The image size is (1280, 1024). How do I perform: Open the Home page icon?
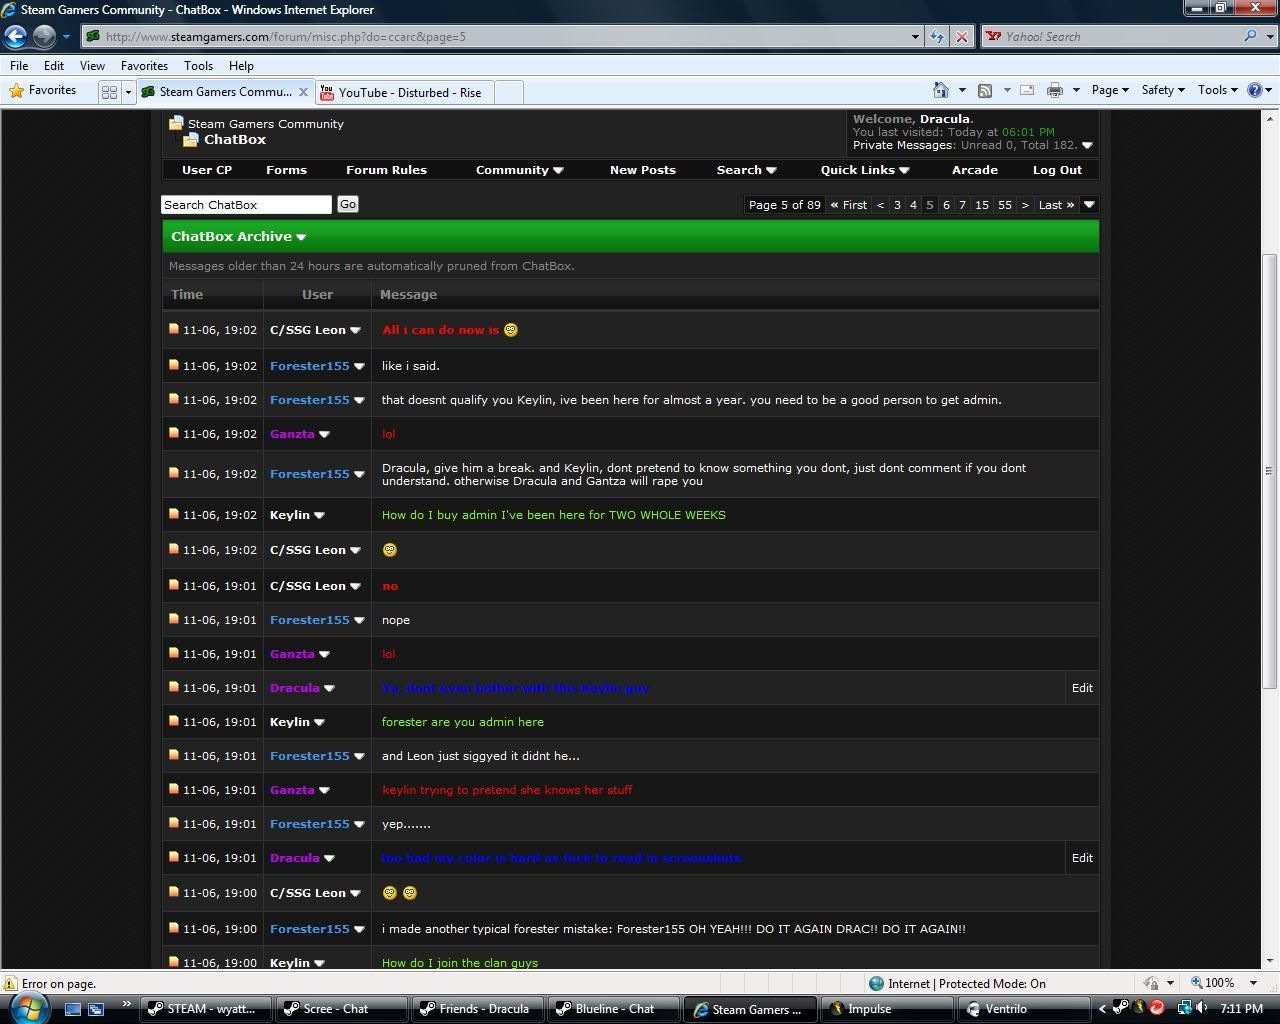pos(940,90)
